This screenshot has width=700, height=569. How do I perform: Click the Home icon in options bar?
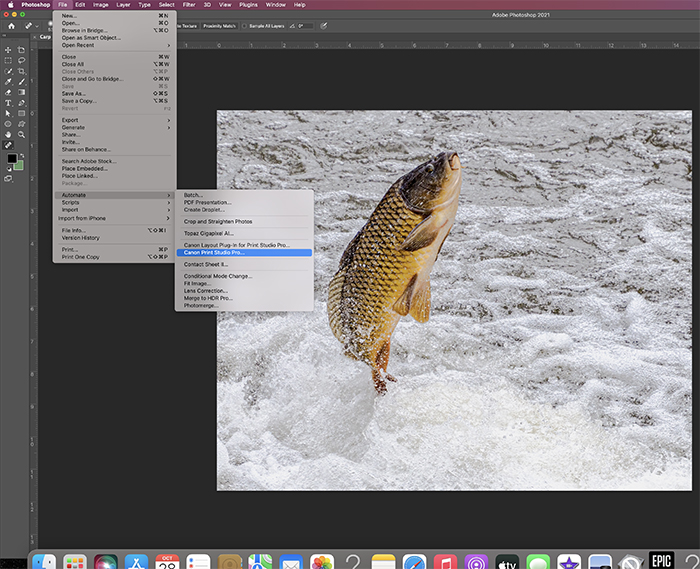tap(11, 26)
